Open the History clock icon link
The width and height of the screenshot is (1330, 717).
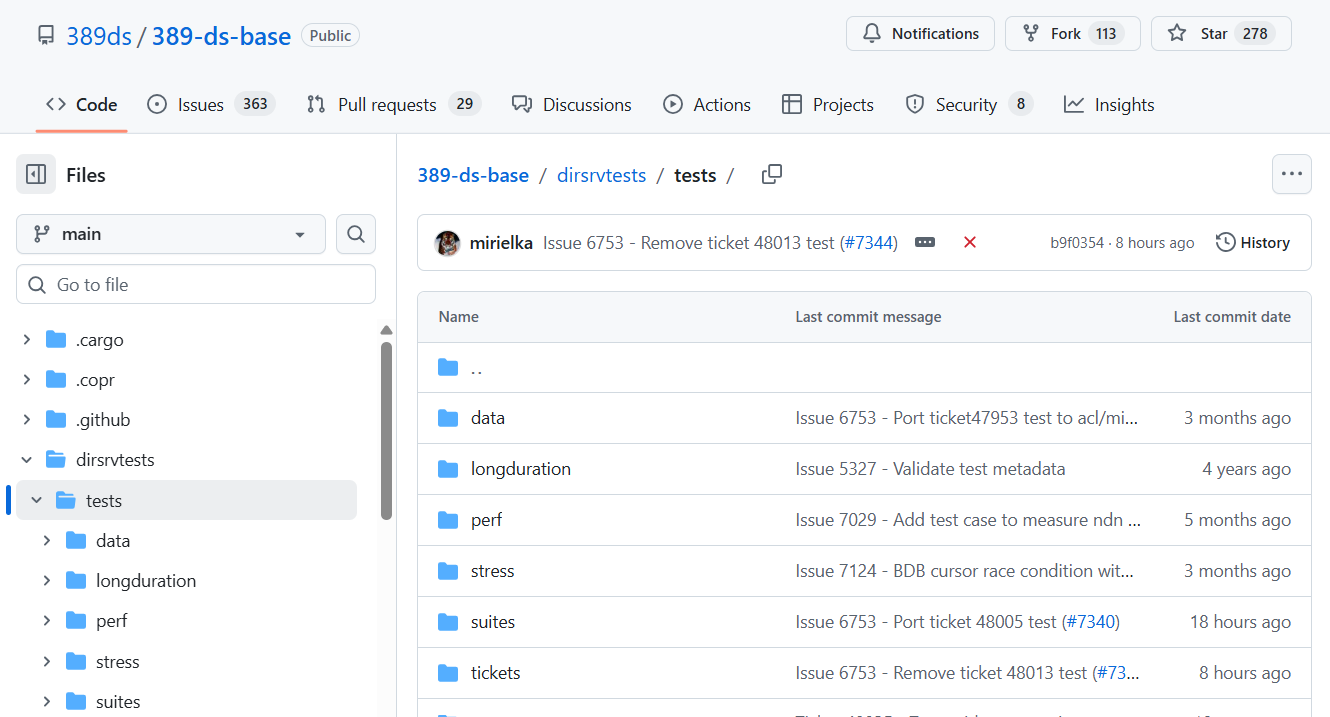pos(1252,242)
